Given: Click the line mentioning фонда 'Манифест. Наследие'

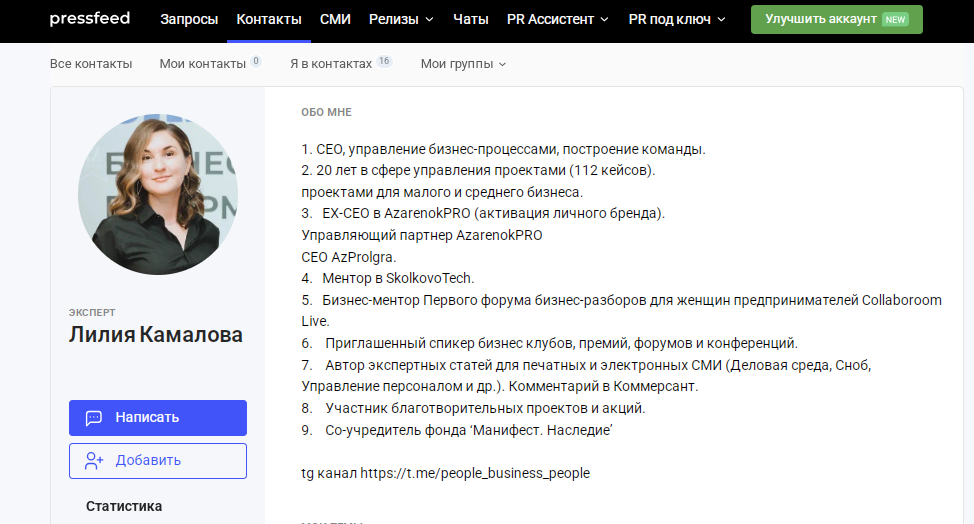Looking at the screenshot, I should pyautogui.click(x=457, y=430).
